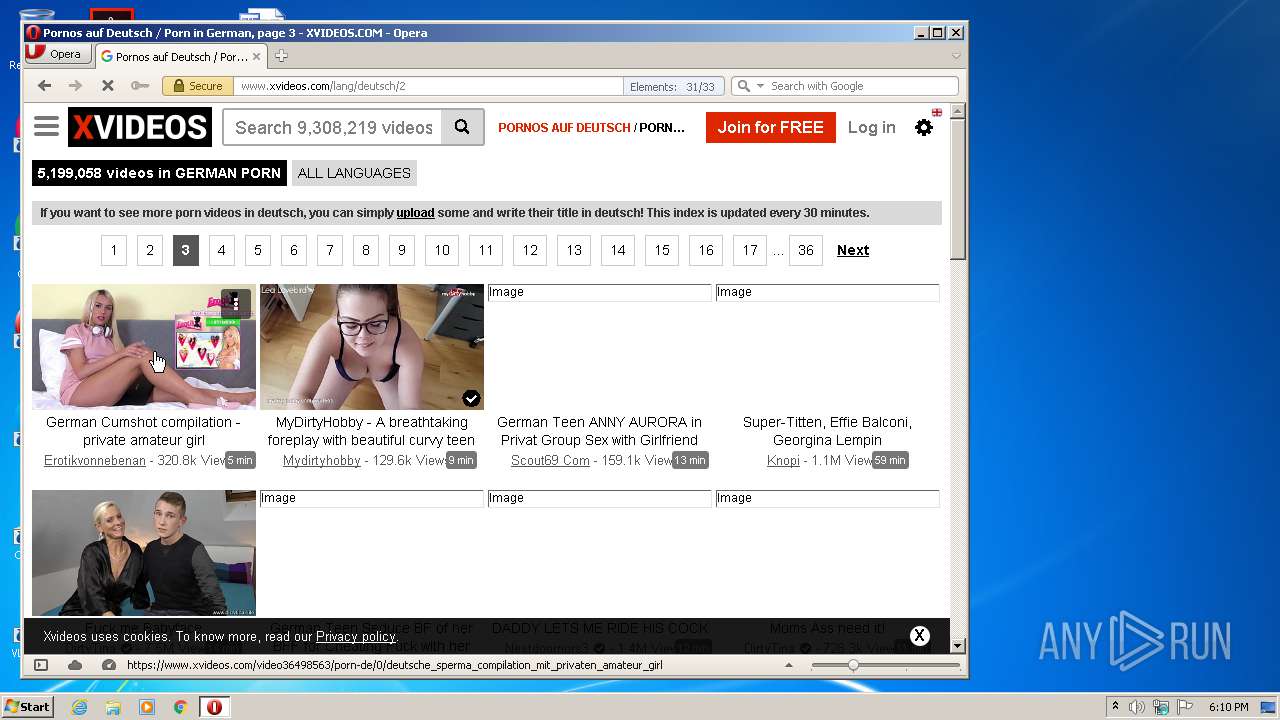Viewport: 1280px width, 720px height.
Task: Open the site settings gear
Action: 924,127
